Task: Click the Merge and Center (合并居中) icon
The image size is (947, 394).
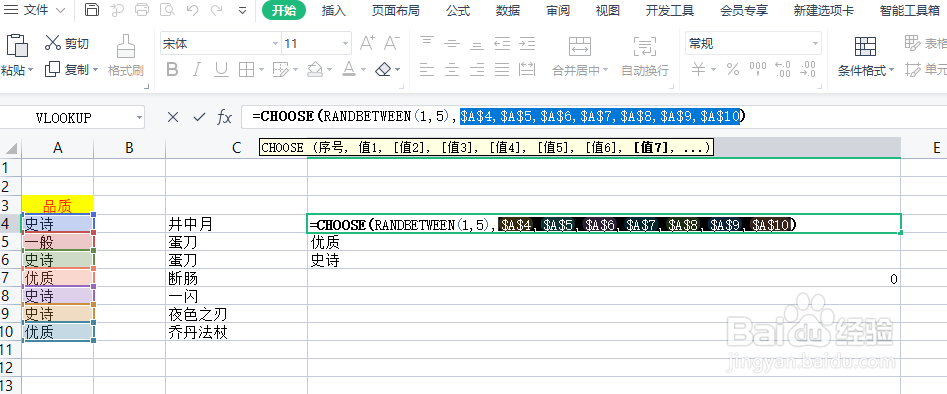Action: tap(580, 46)
